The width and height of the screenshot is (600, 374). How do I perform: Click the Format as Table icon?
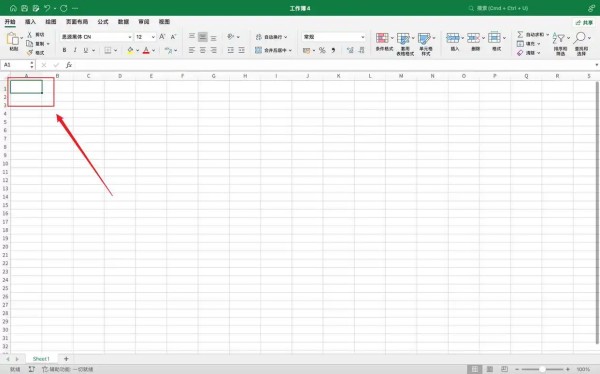coord(403,38)
